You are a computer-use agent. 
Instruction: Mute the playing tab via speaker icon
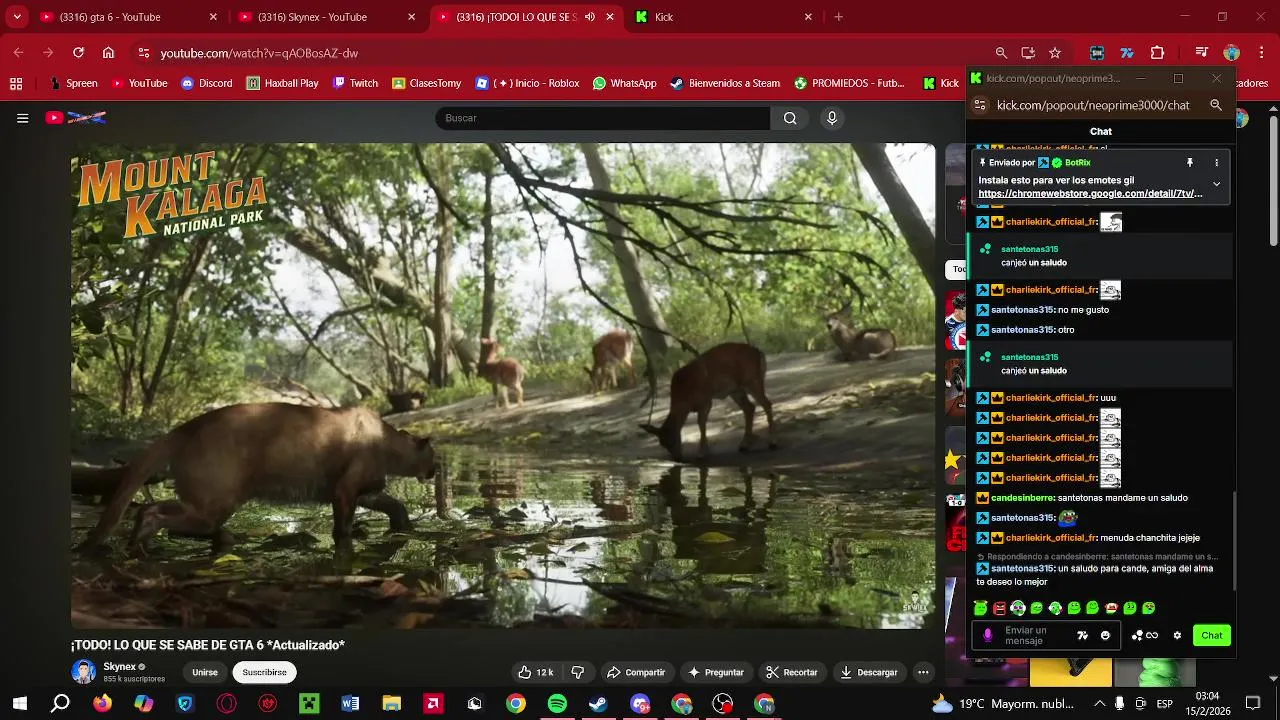pyautogui.click(x=590, y=17)
